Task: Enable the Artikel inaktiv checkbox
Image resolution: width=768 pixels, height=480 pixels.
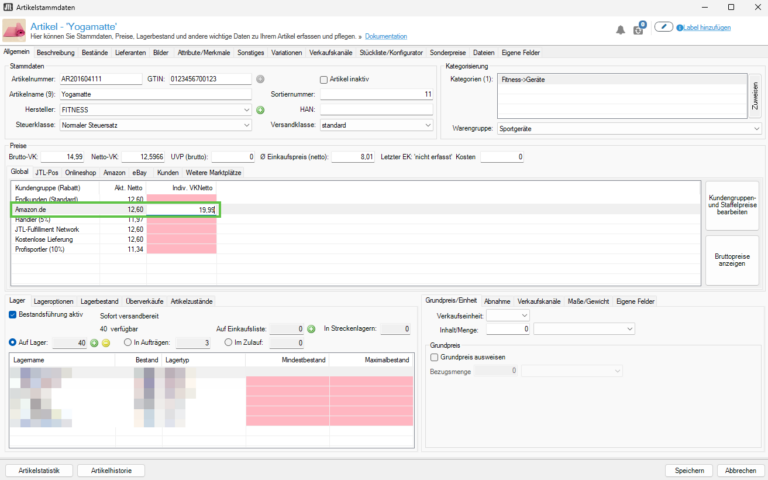Action: tap(323, 79)
